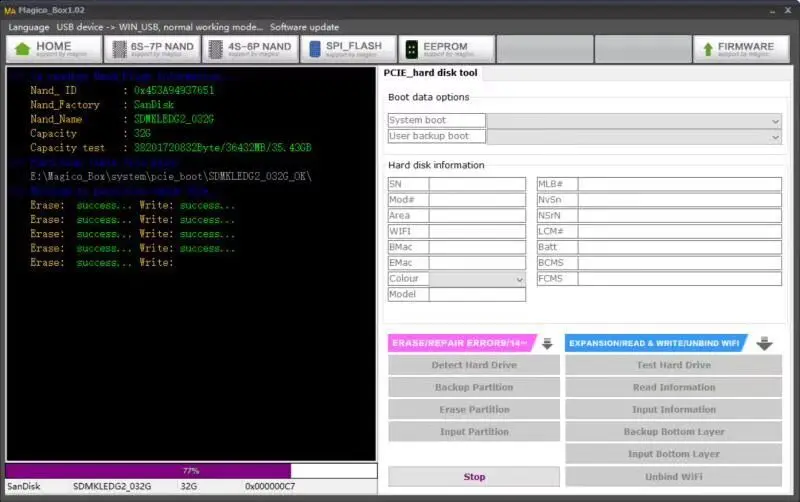Click the Magico Box title bar logo
The image size is (800, 502).
pos(10,10)
